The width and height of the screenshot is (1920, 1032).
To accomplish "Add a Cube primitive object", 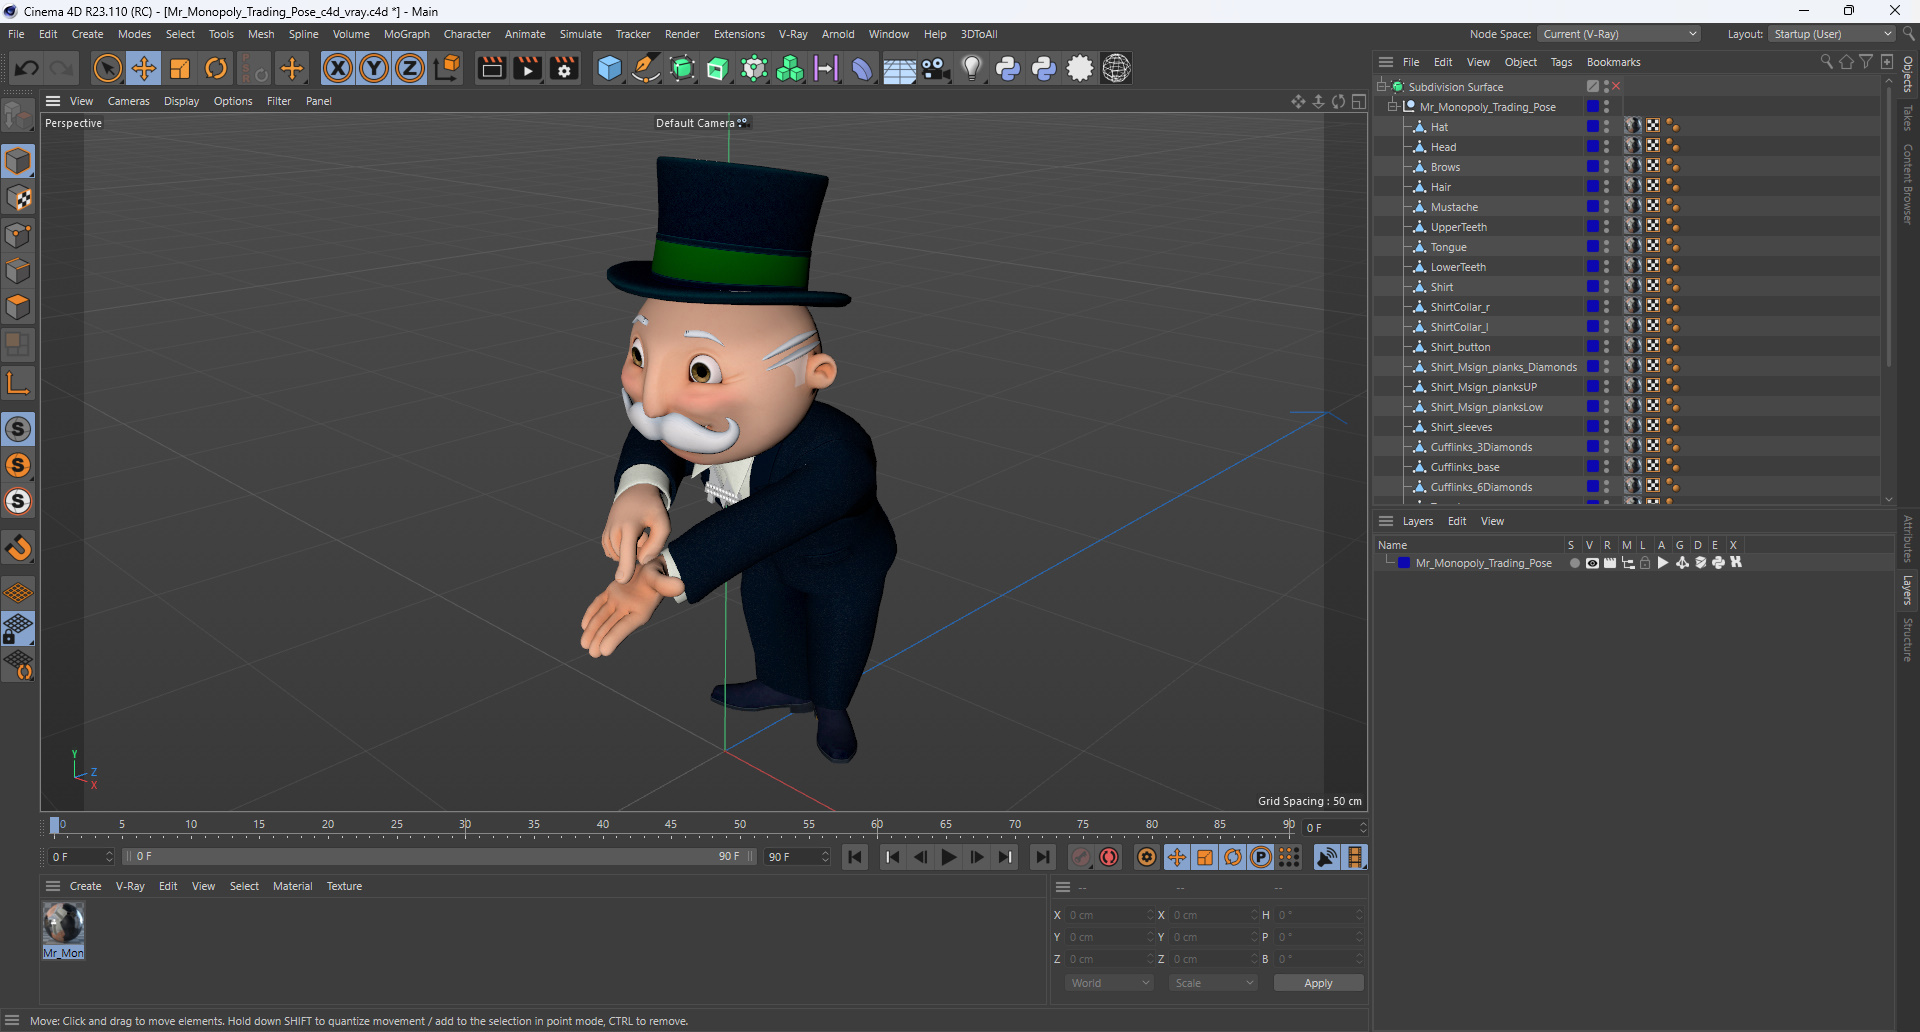I will [609, 68].
